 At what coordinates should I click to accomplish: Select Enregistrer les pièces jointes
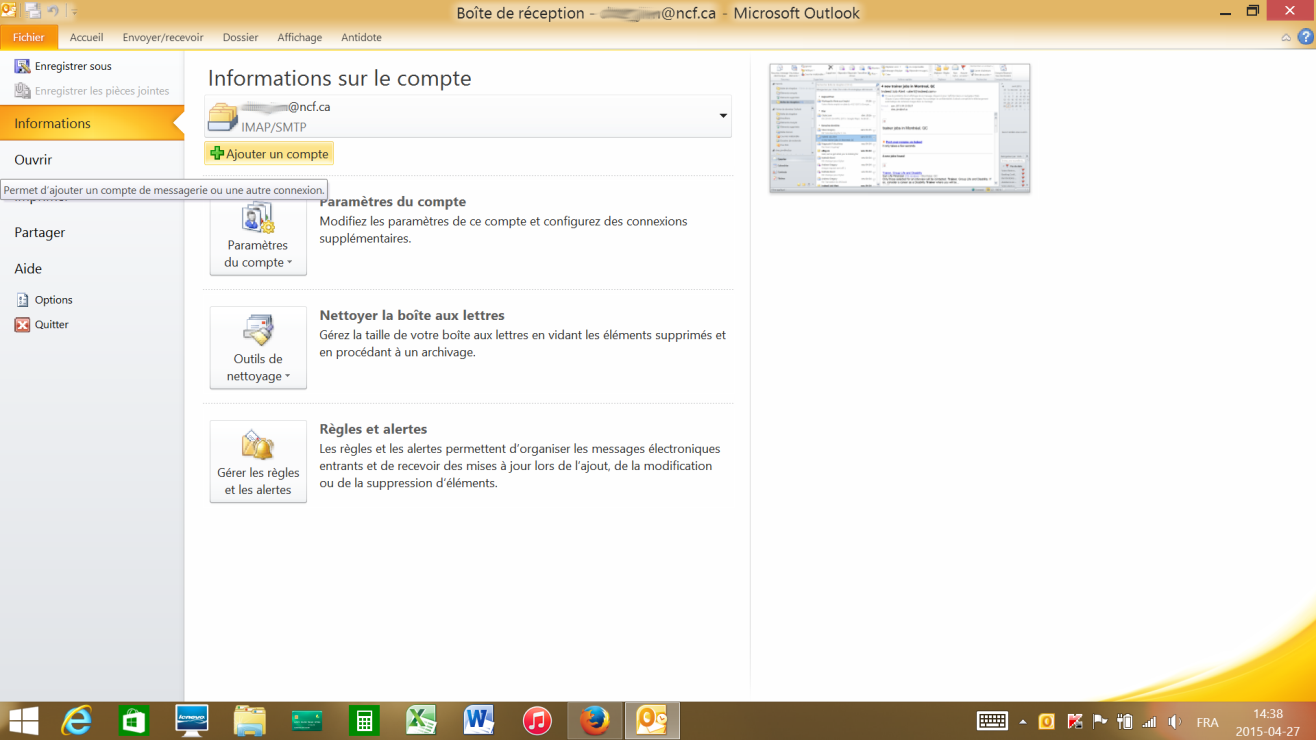pos(92,91)
